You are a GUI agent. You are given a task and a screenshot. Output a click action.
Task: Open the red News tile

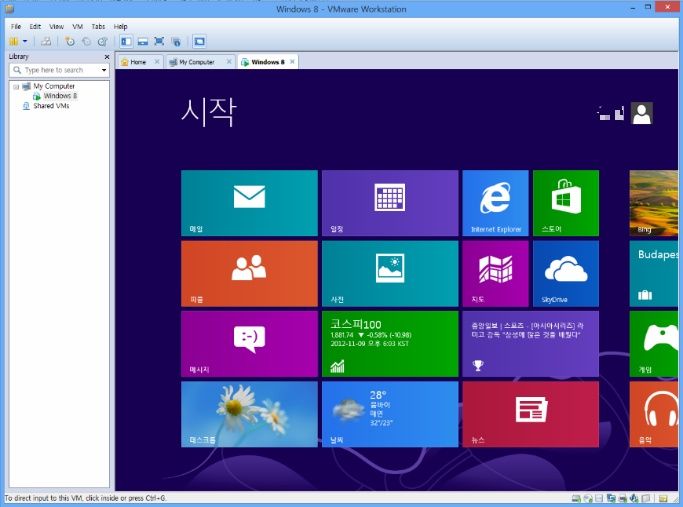click(x=531, y=414)
